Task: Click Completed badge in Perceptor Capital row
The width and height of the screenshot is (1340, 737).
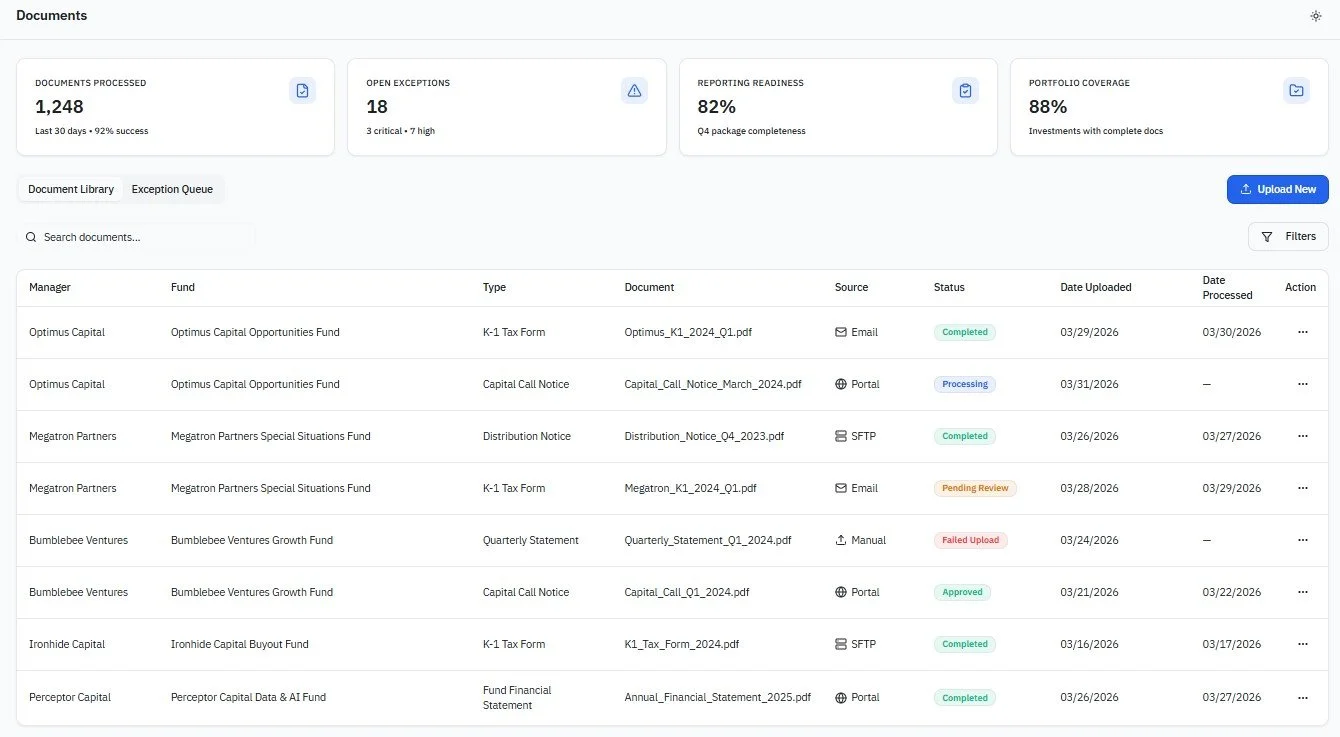Action: pos(965,698)
